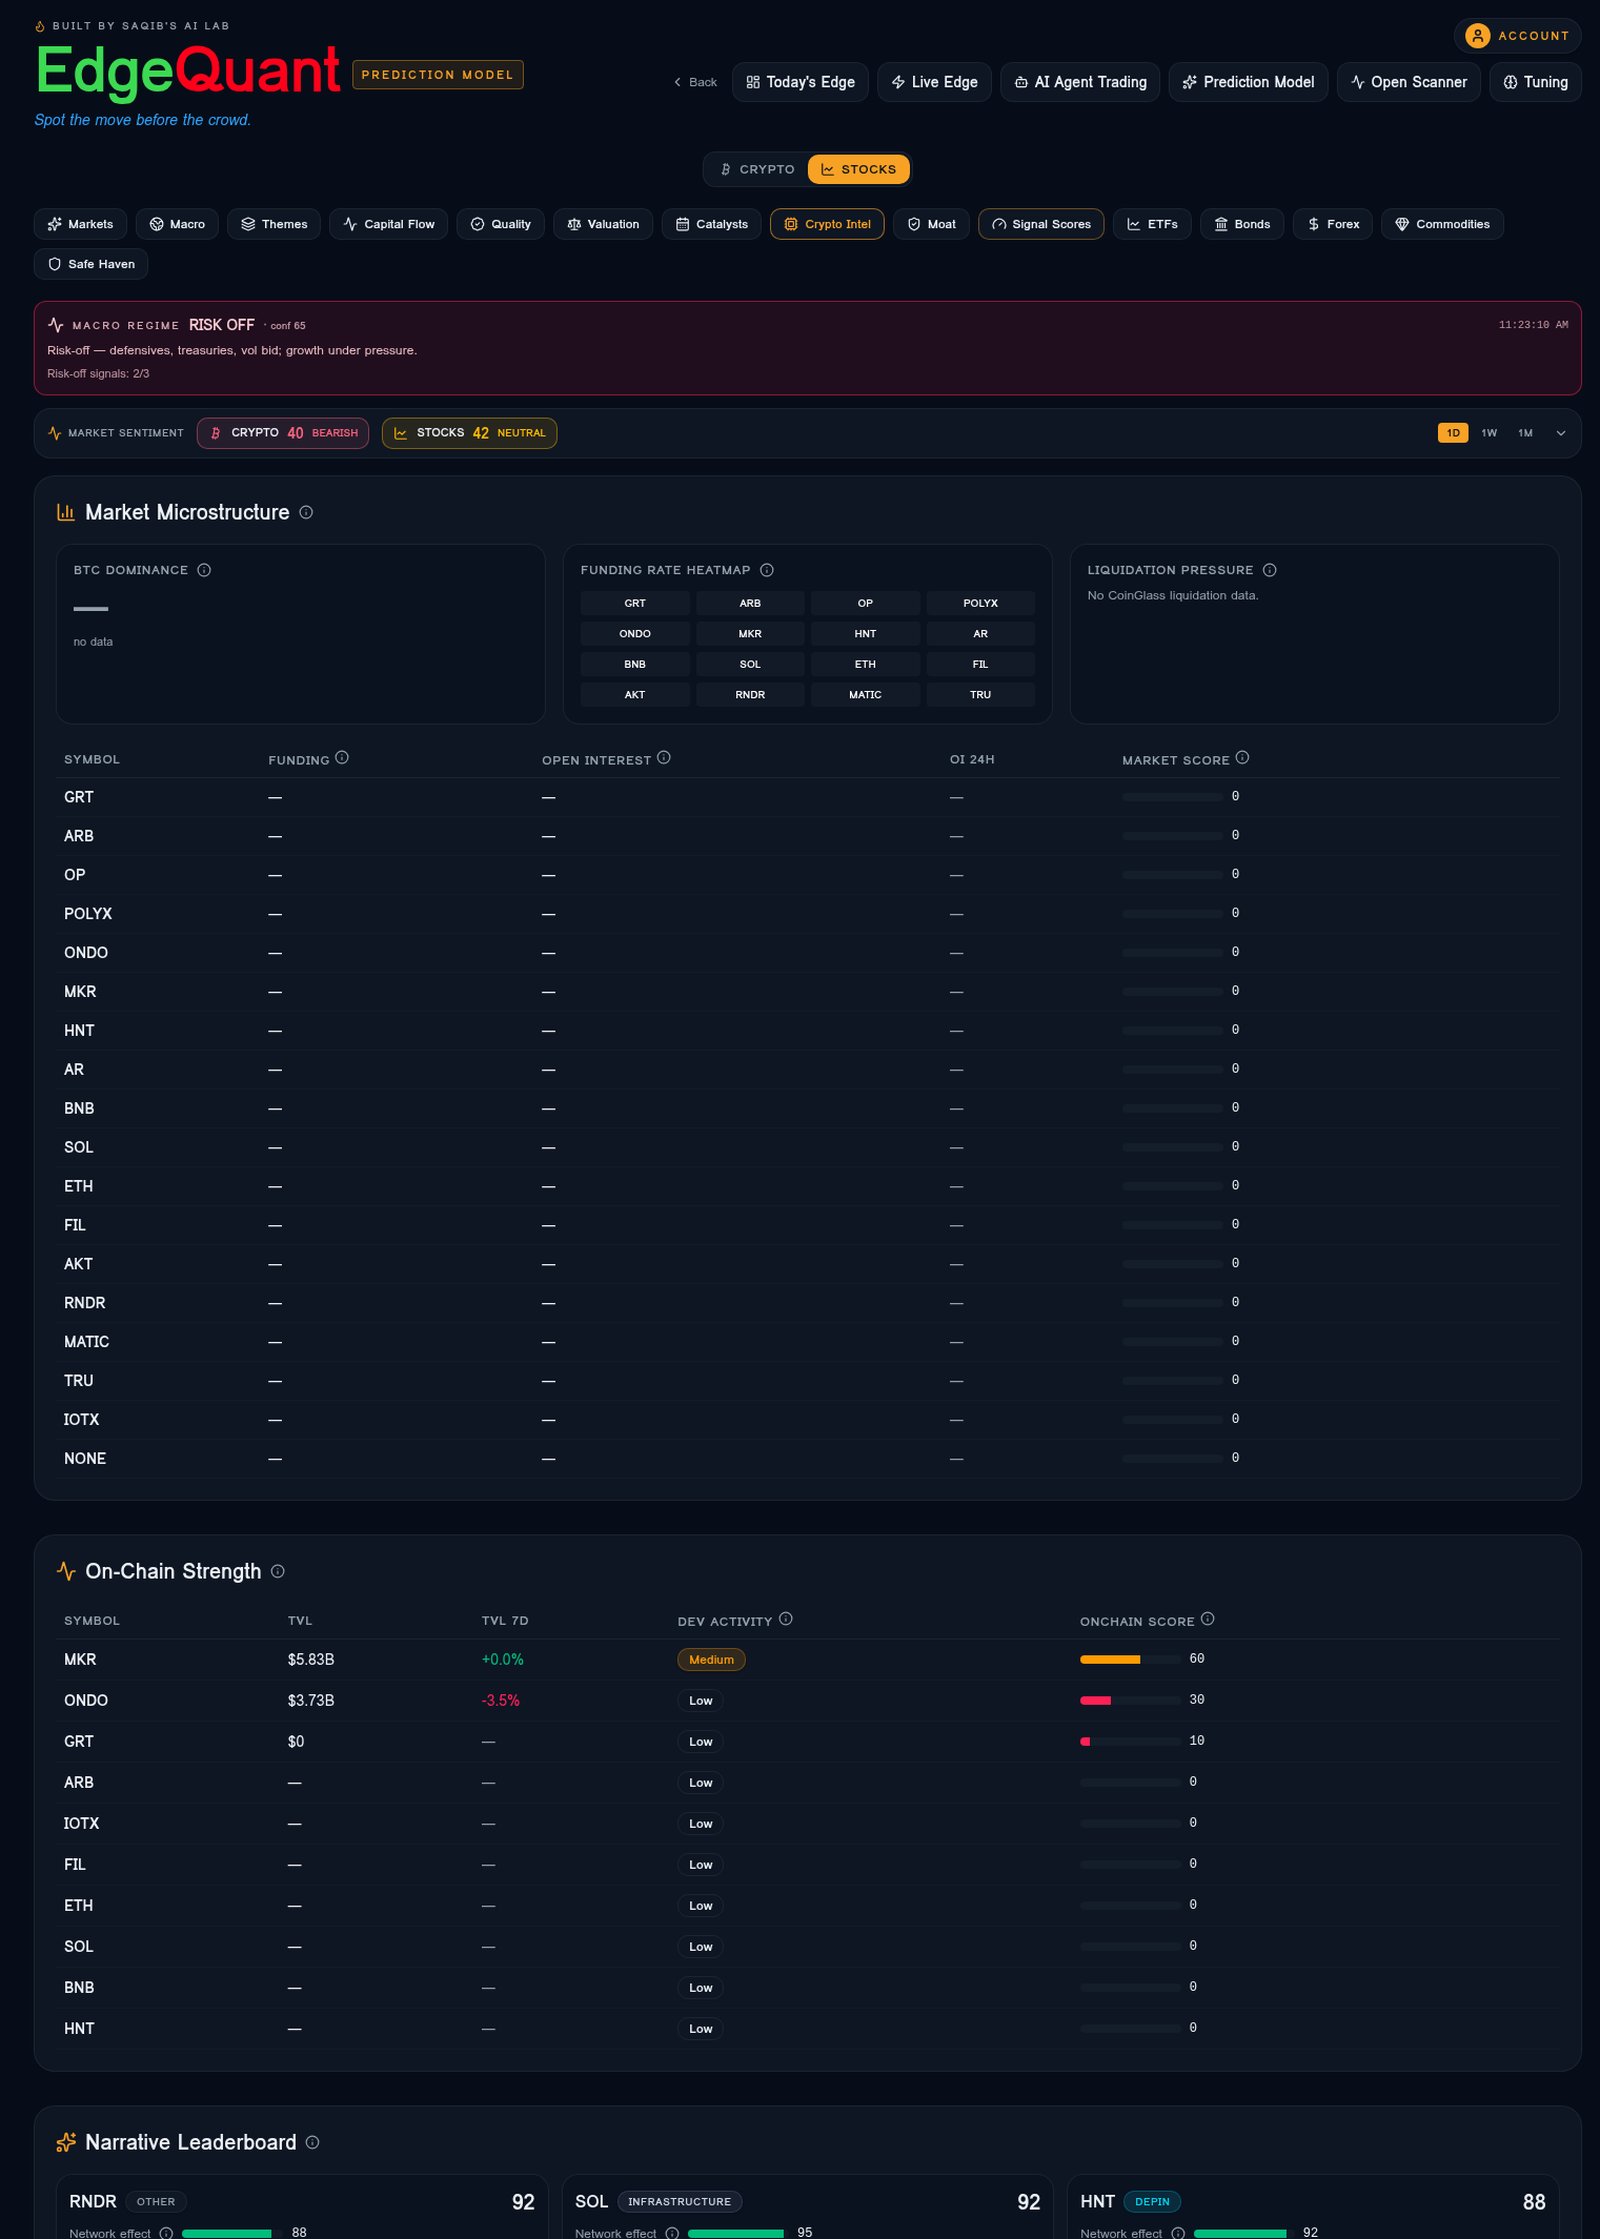Viewport: 1600px width, 2239px height.
Task: Click the BTC Dominance info icon
Action: [x=204, y=570]
